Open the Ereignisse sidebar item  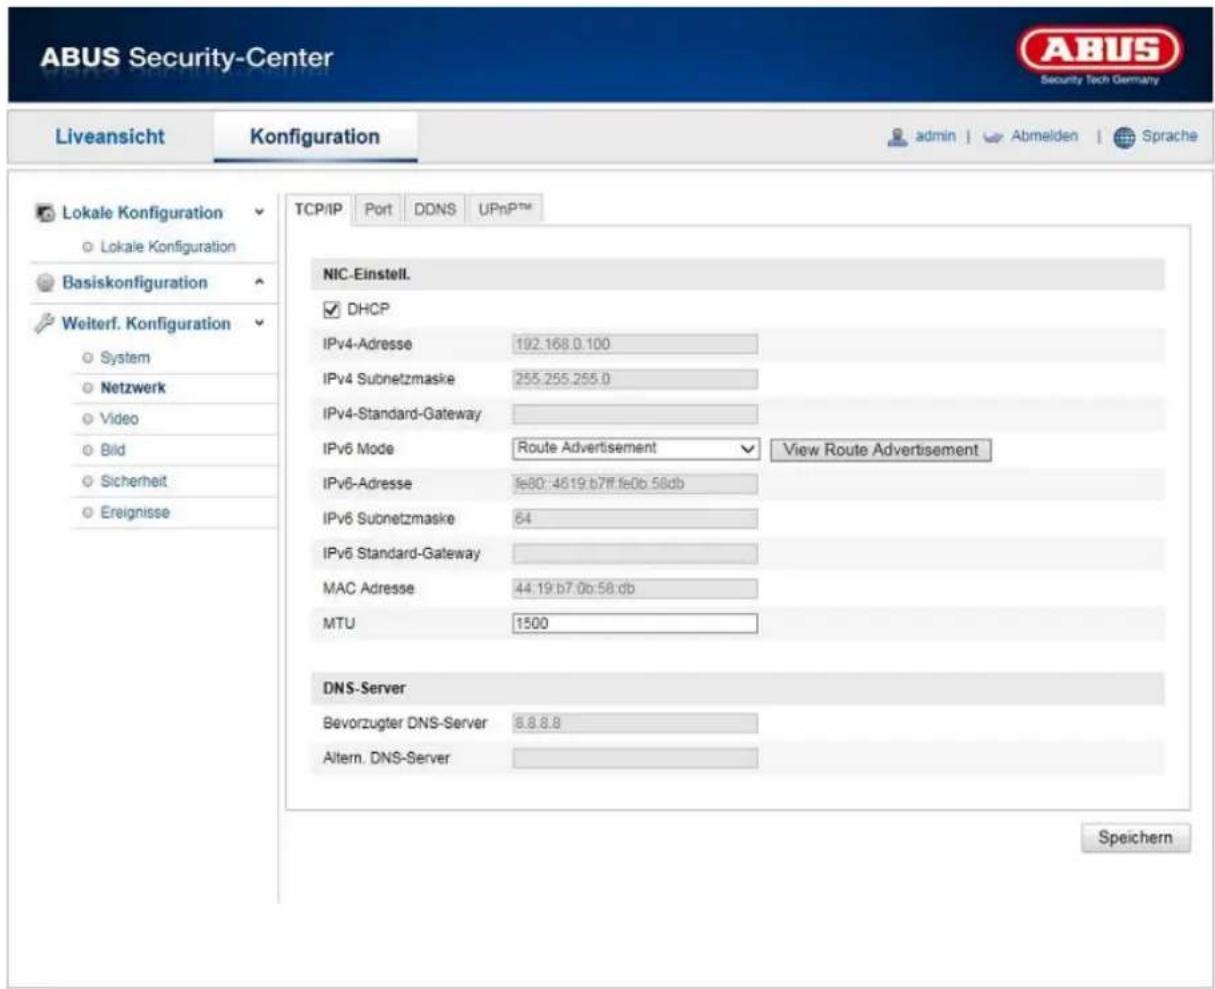(x=135, y=512)
